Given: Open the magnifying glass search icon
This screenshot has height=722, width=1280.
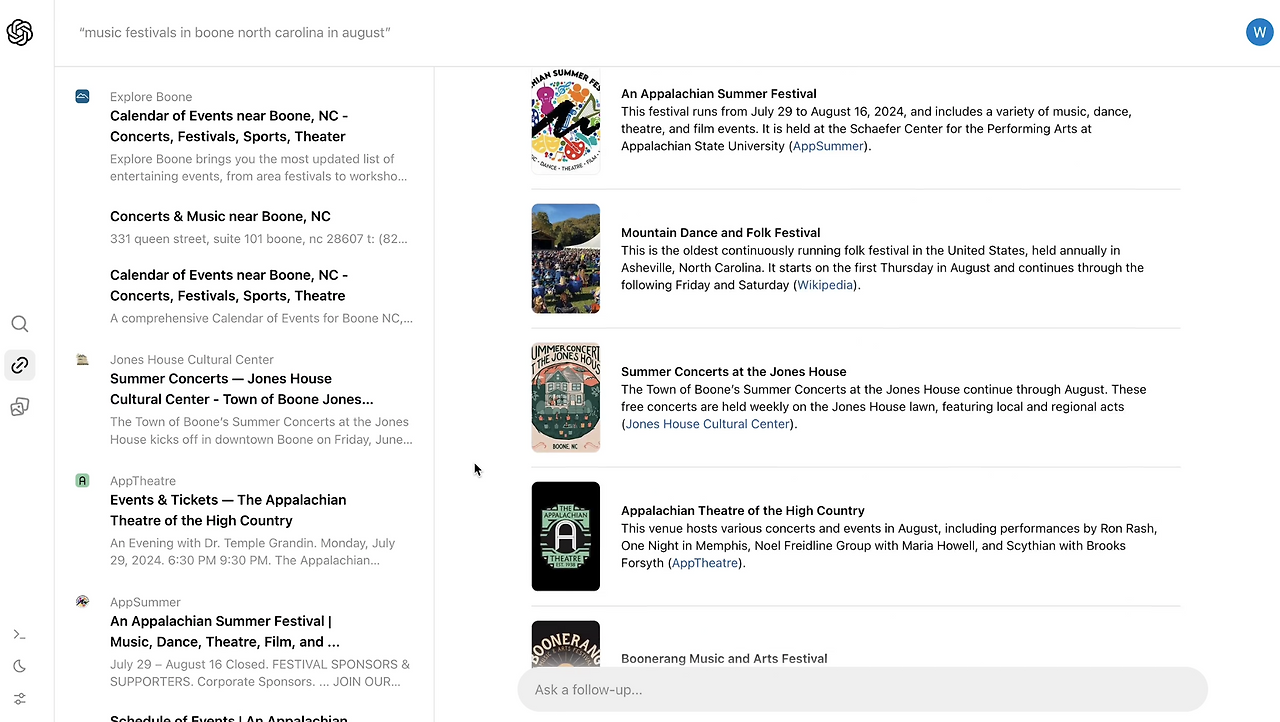Looking at the screenshot, I should pyautogui.click(x=20, y=324).
